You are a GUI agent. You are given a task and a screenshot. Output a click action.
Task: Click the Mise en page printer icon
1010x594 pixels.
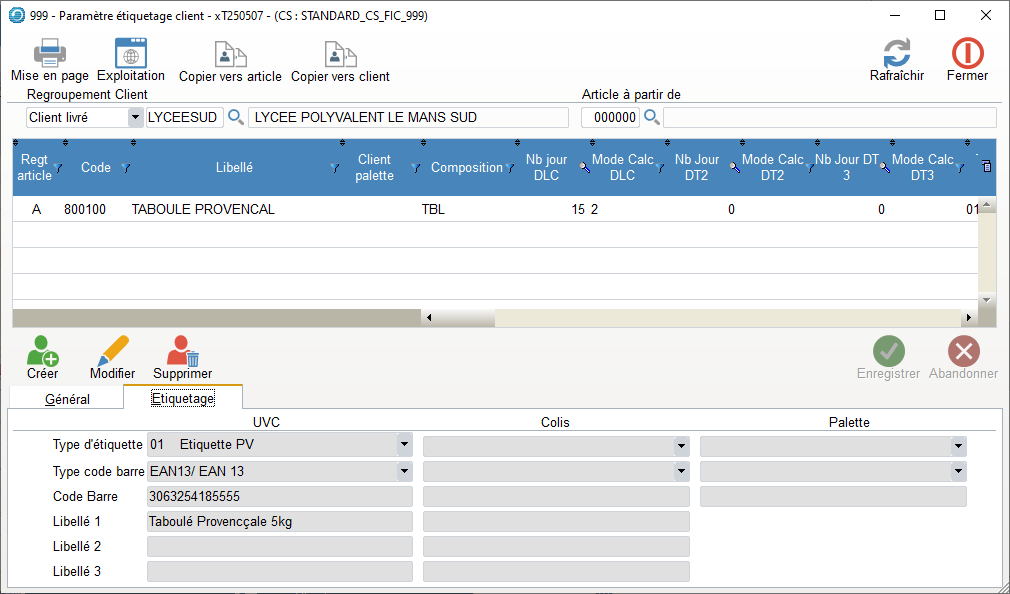point(50,53)
